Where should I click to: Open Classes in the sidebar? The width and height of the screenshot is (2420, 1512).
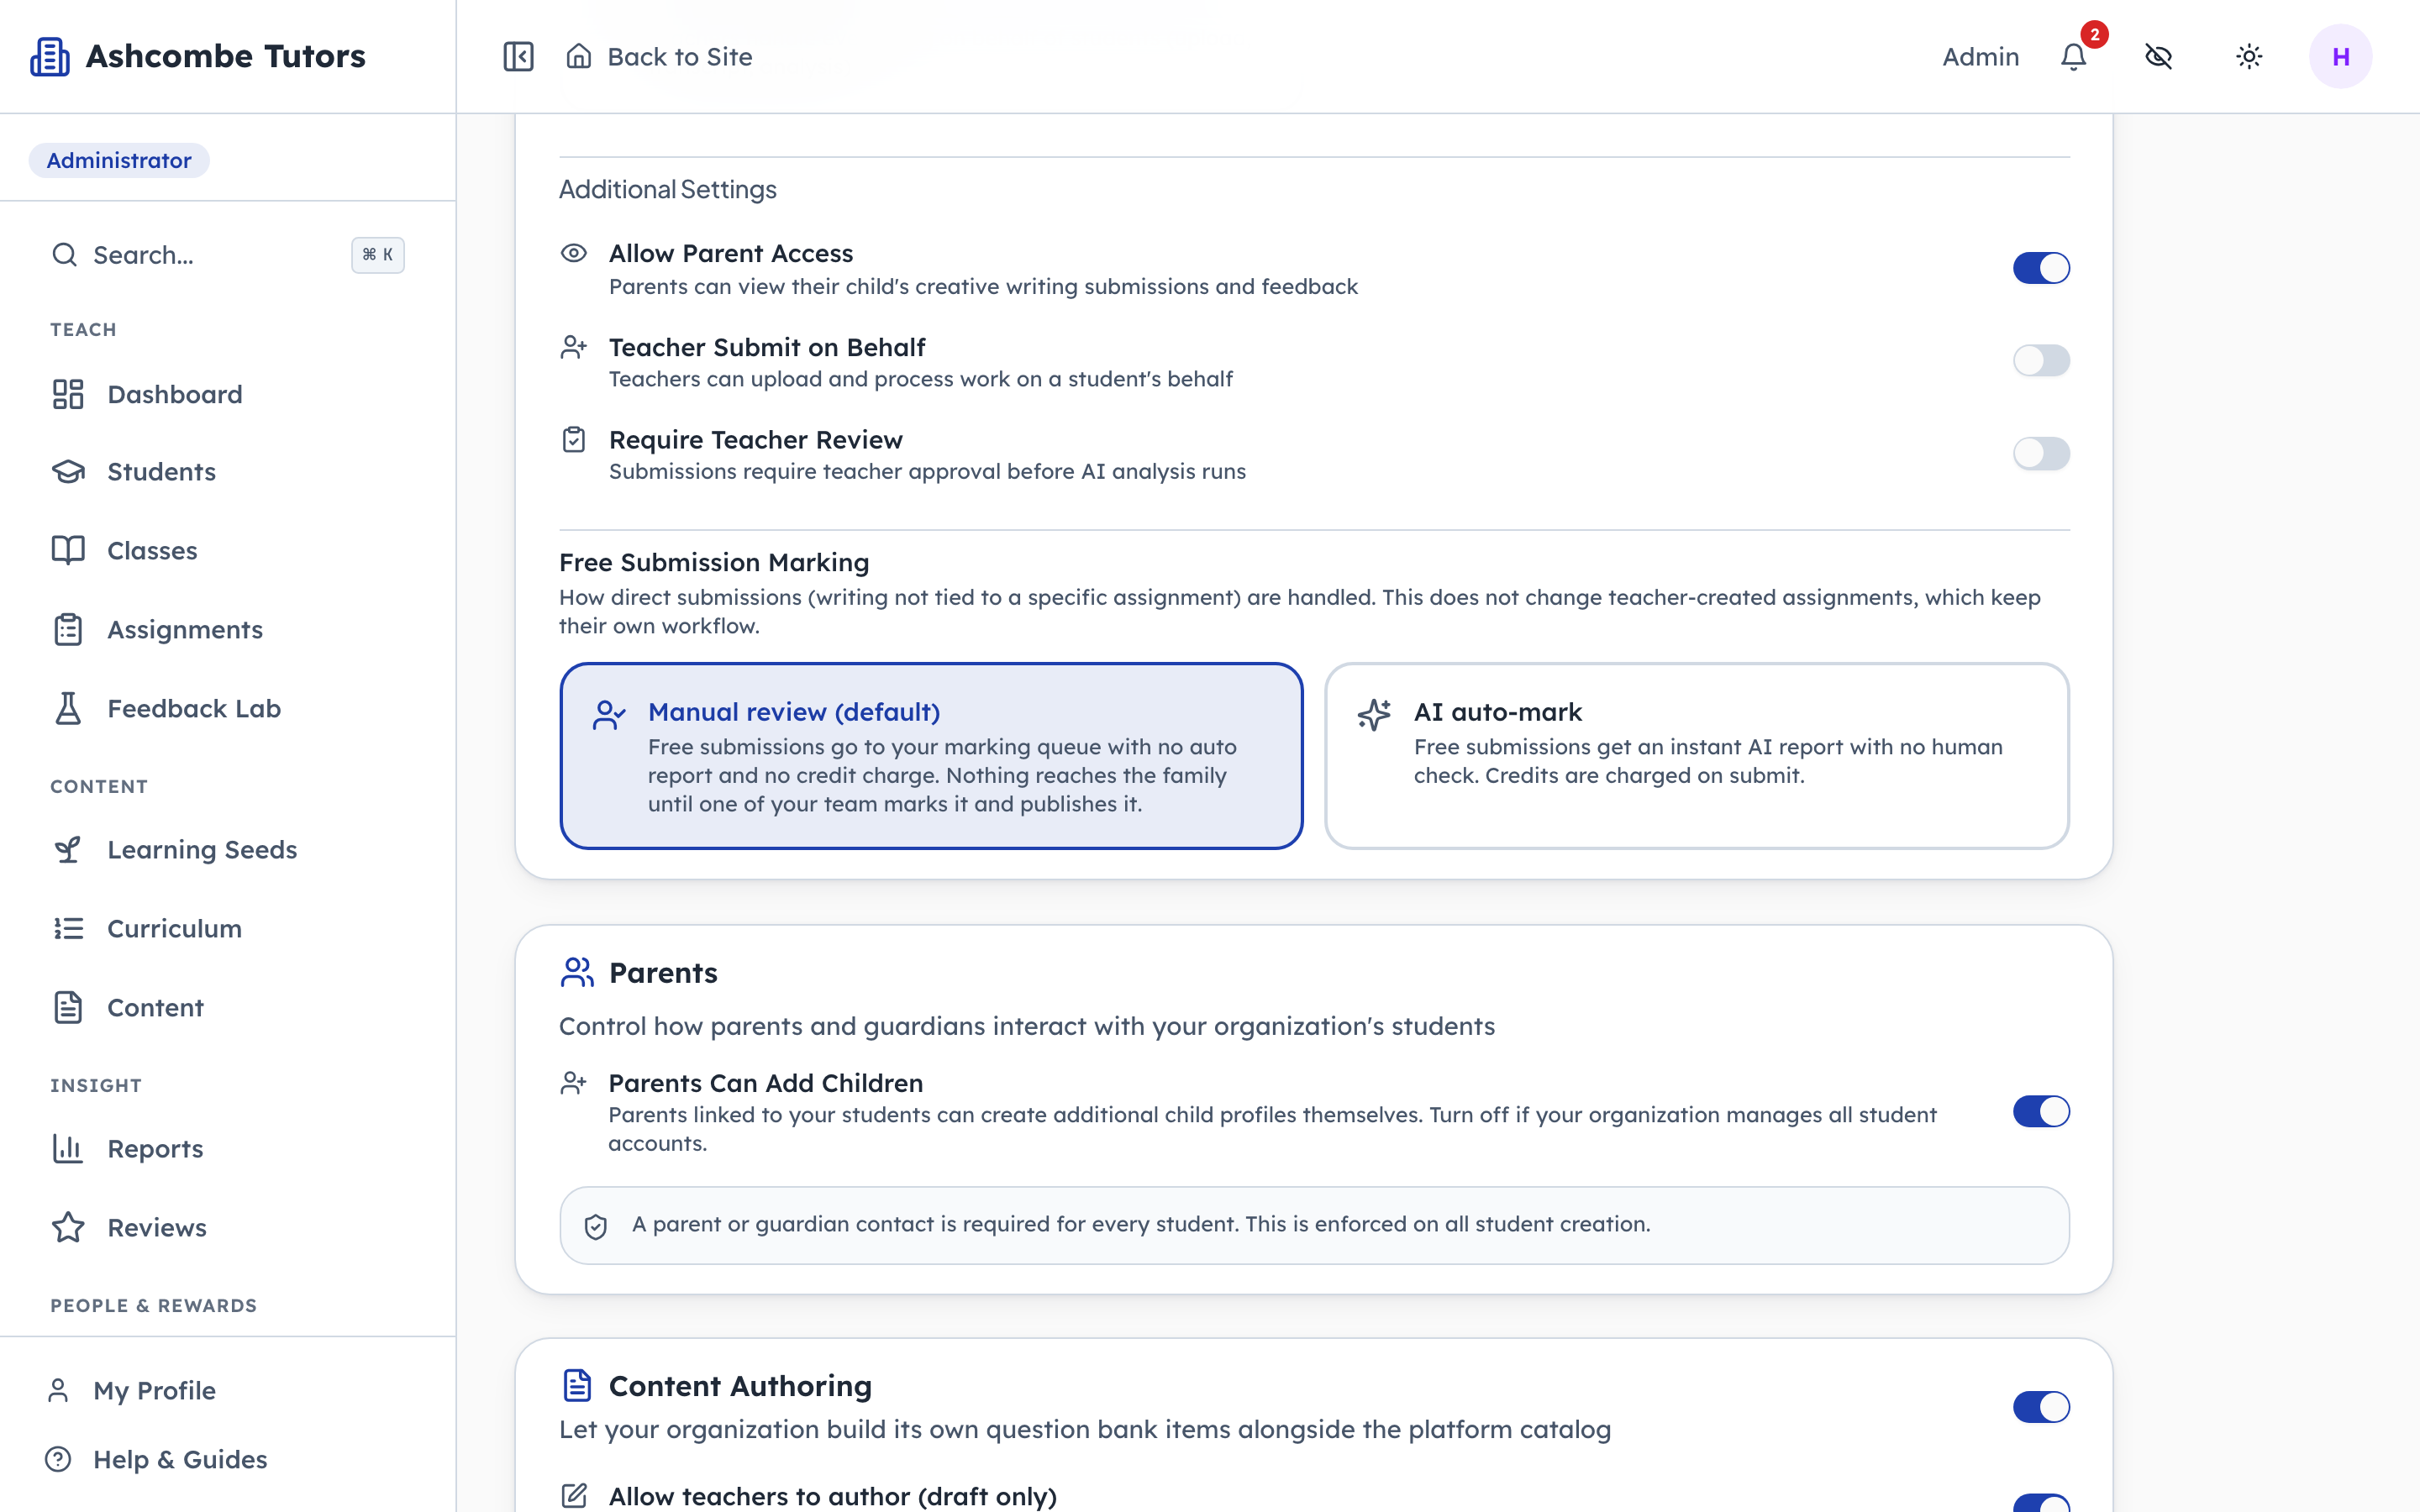coord(228,551)
